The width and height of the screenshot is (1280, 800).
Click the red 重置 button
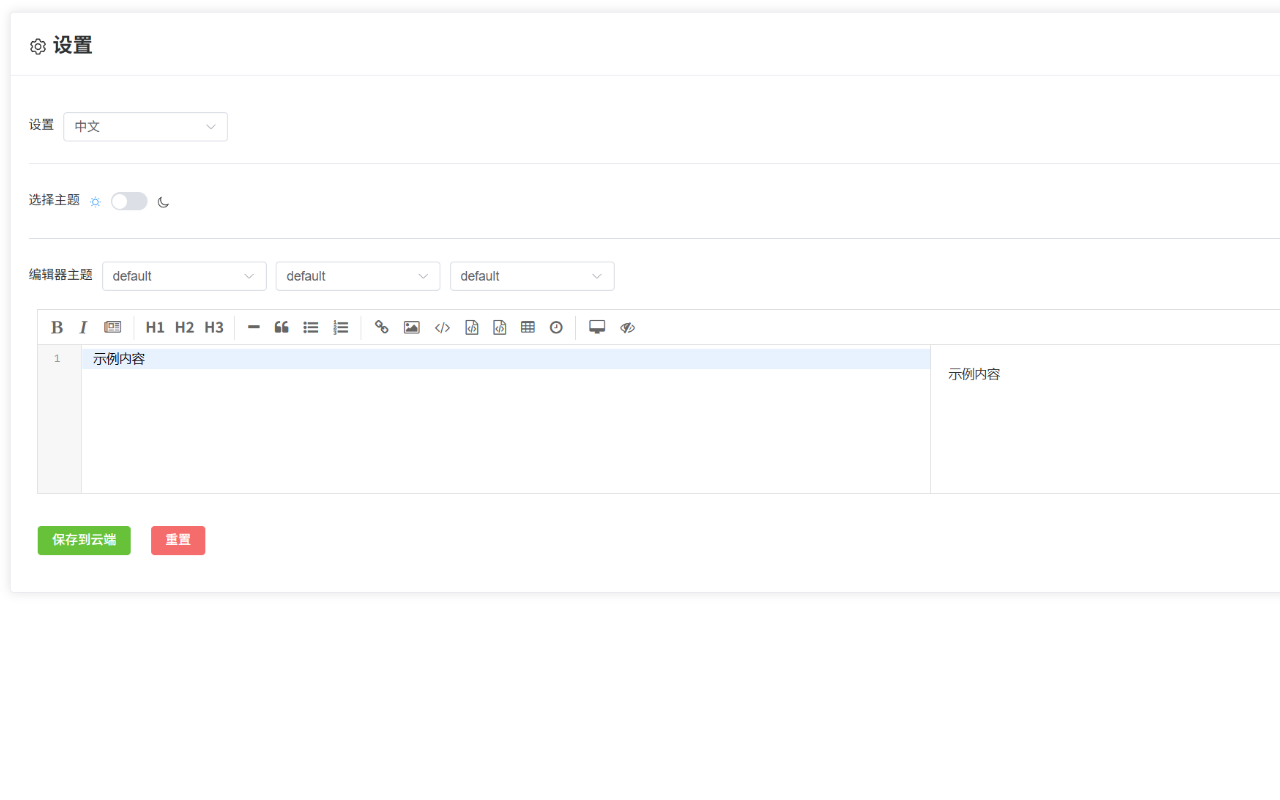click(178, 540)
